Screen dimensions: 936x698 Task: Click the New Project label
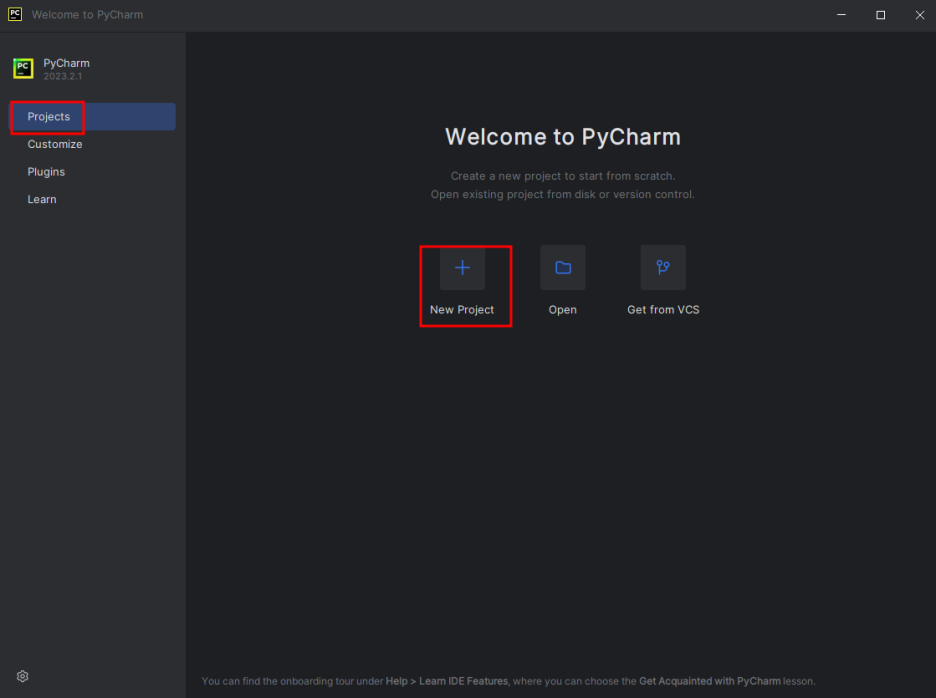462,310
